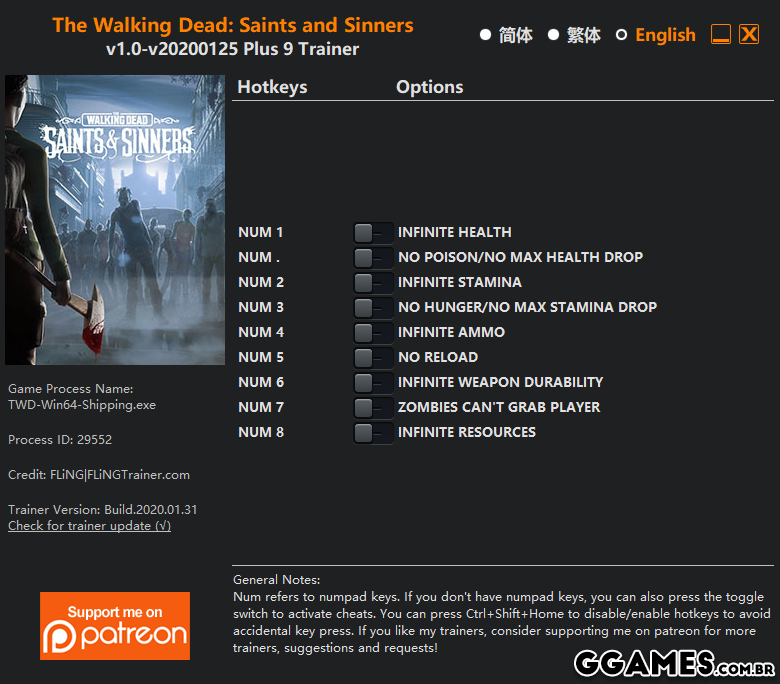Select Traditional Chinese language radio button
This screenshot has height=684, width=780.
pyautogui.click(x=553, y=35)
